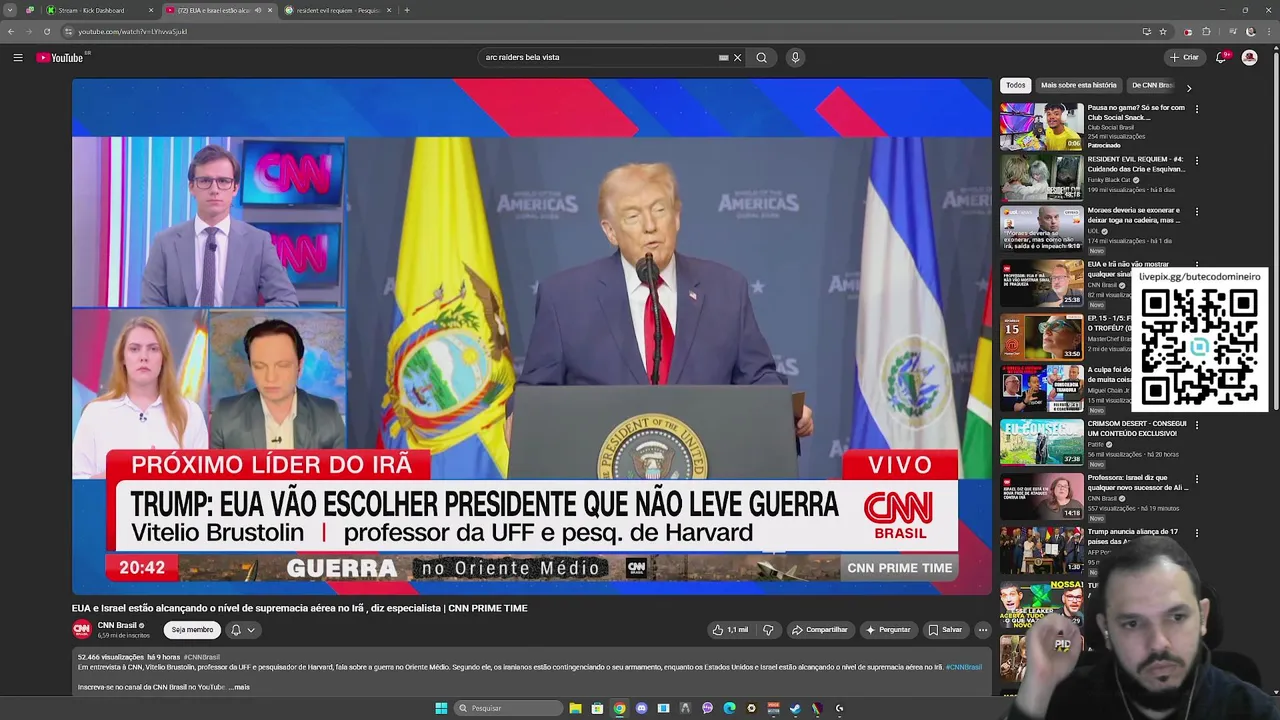The width and height of the screenshot is (1280, 720).
Task: Open Windows Start menu
Action: [441, 708]
